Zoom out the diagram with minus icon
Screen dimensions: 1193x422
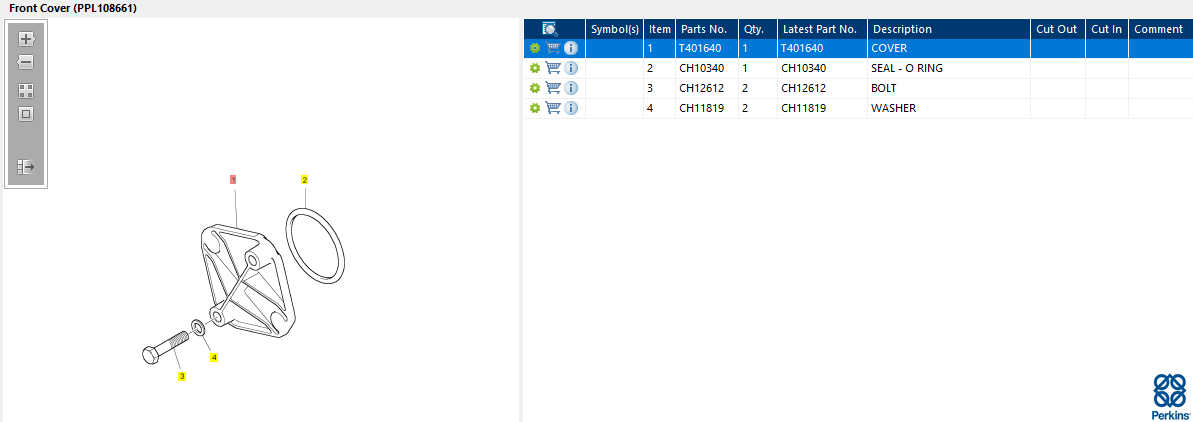tap(26, 62)
